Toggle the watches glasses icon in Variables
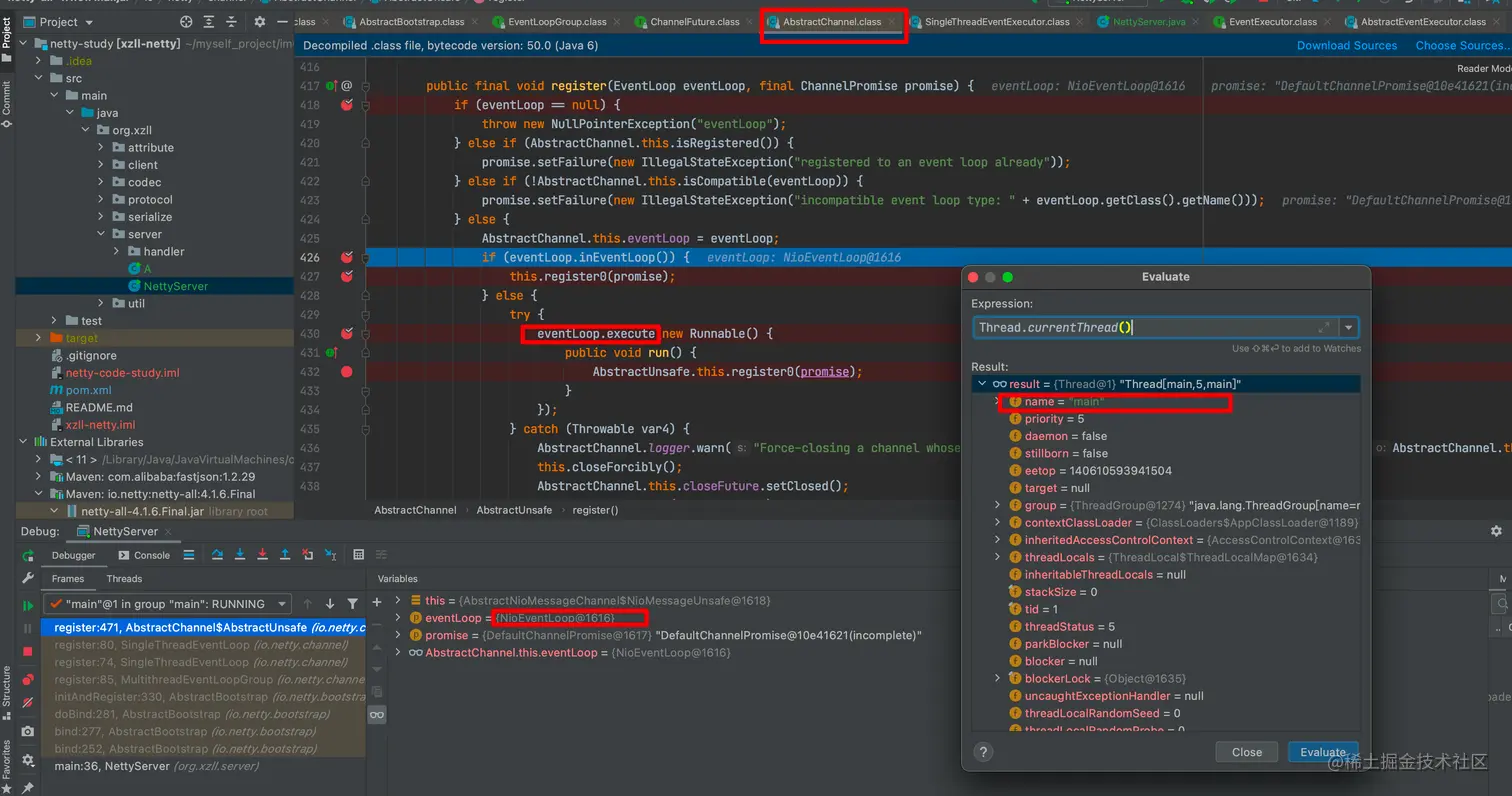Screen dimensions: 1512x796 tap(377, 715)
